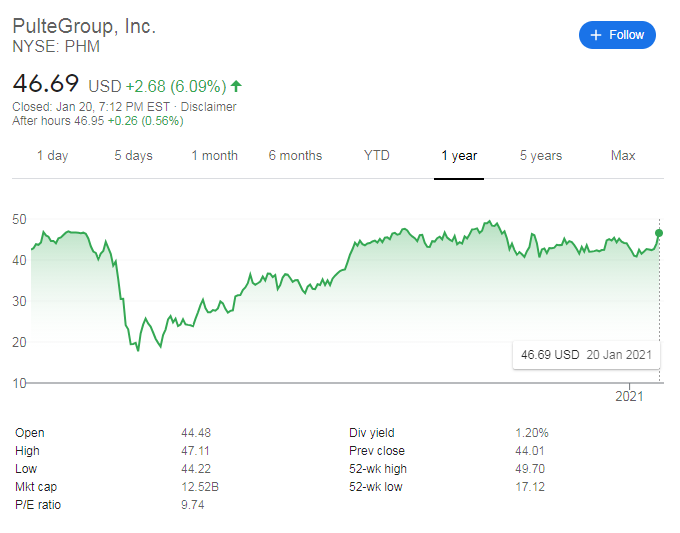Click the blue Follow button

(x=617, y=35)
